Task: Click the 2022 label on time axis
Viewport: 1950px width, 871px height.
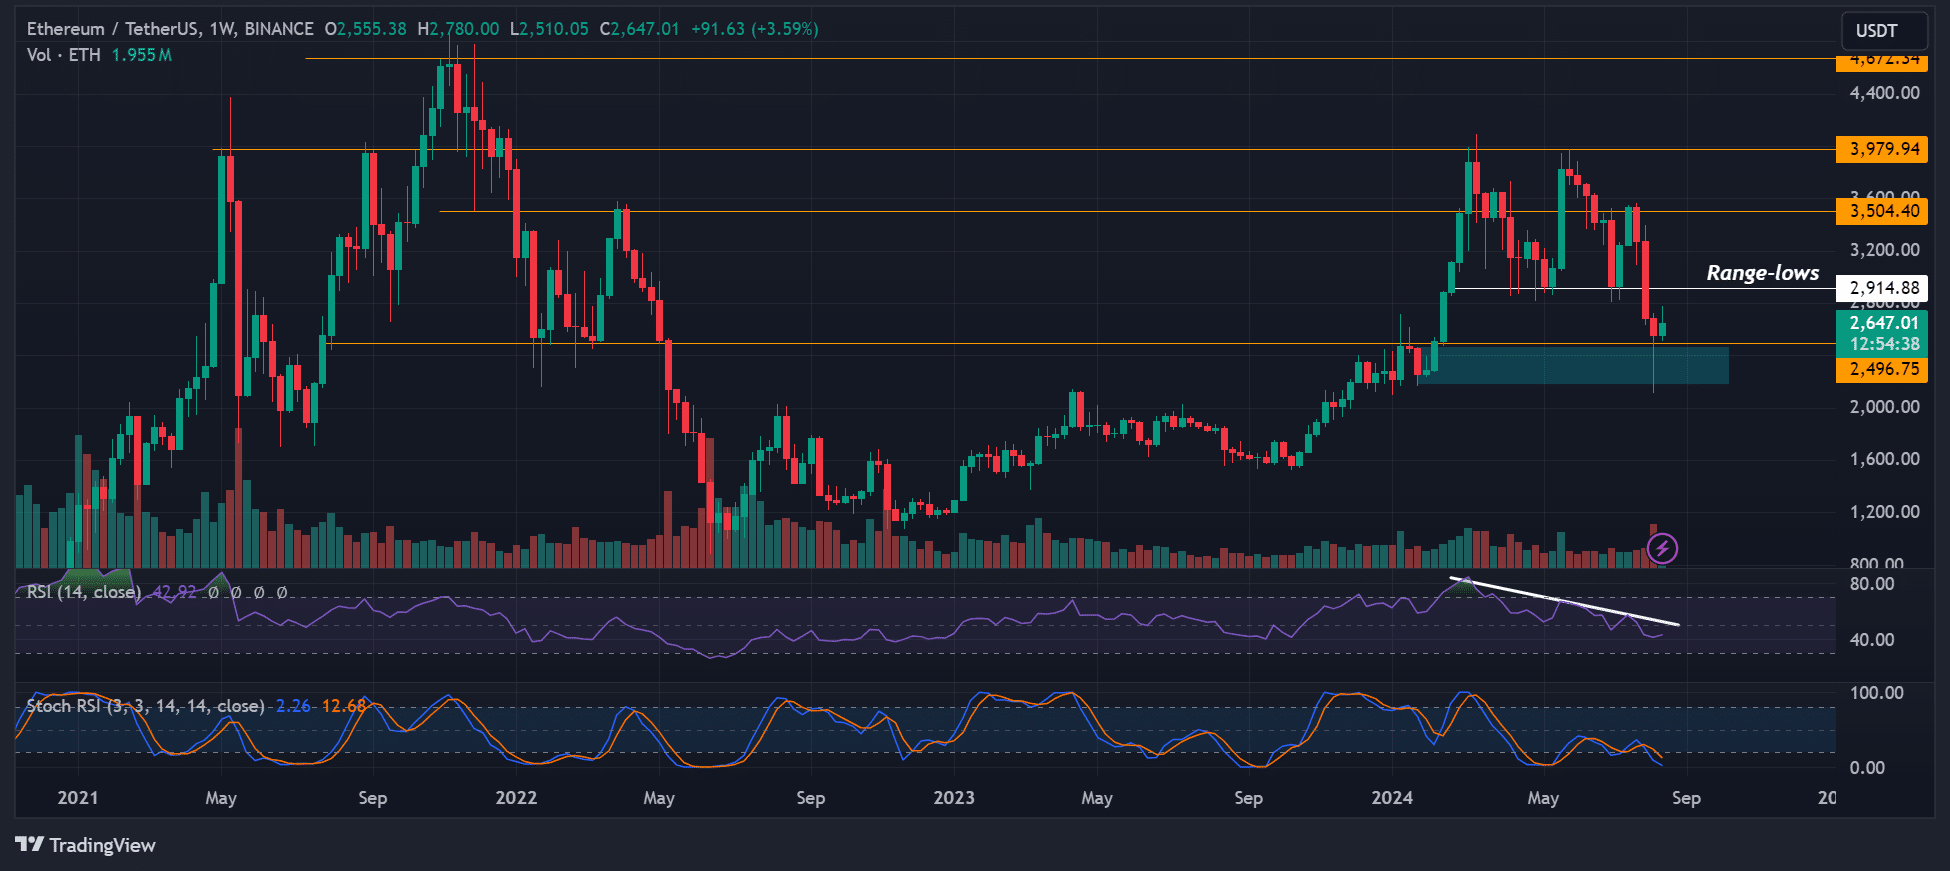Action: tap(516, 798)
